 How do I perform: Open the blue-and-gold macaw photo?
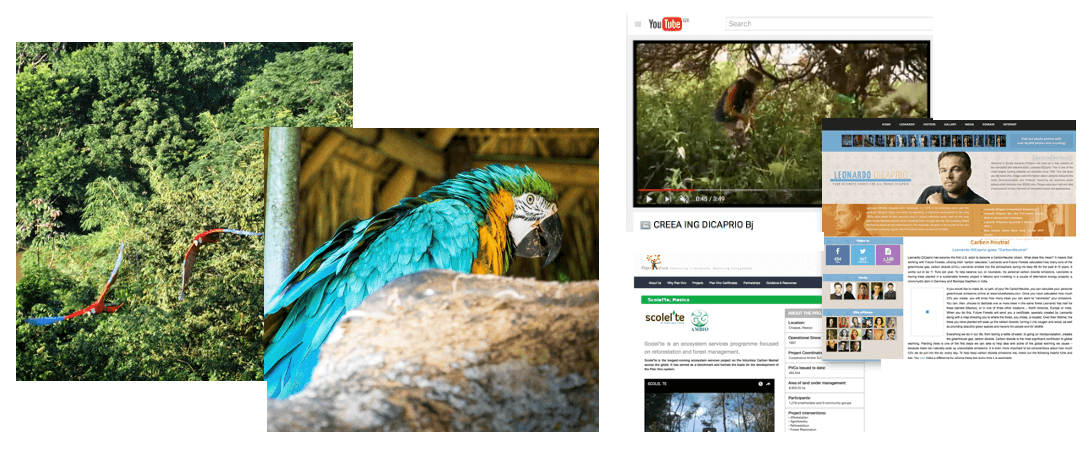(432, 280)
